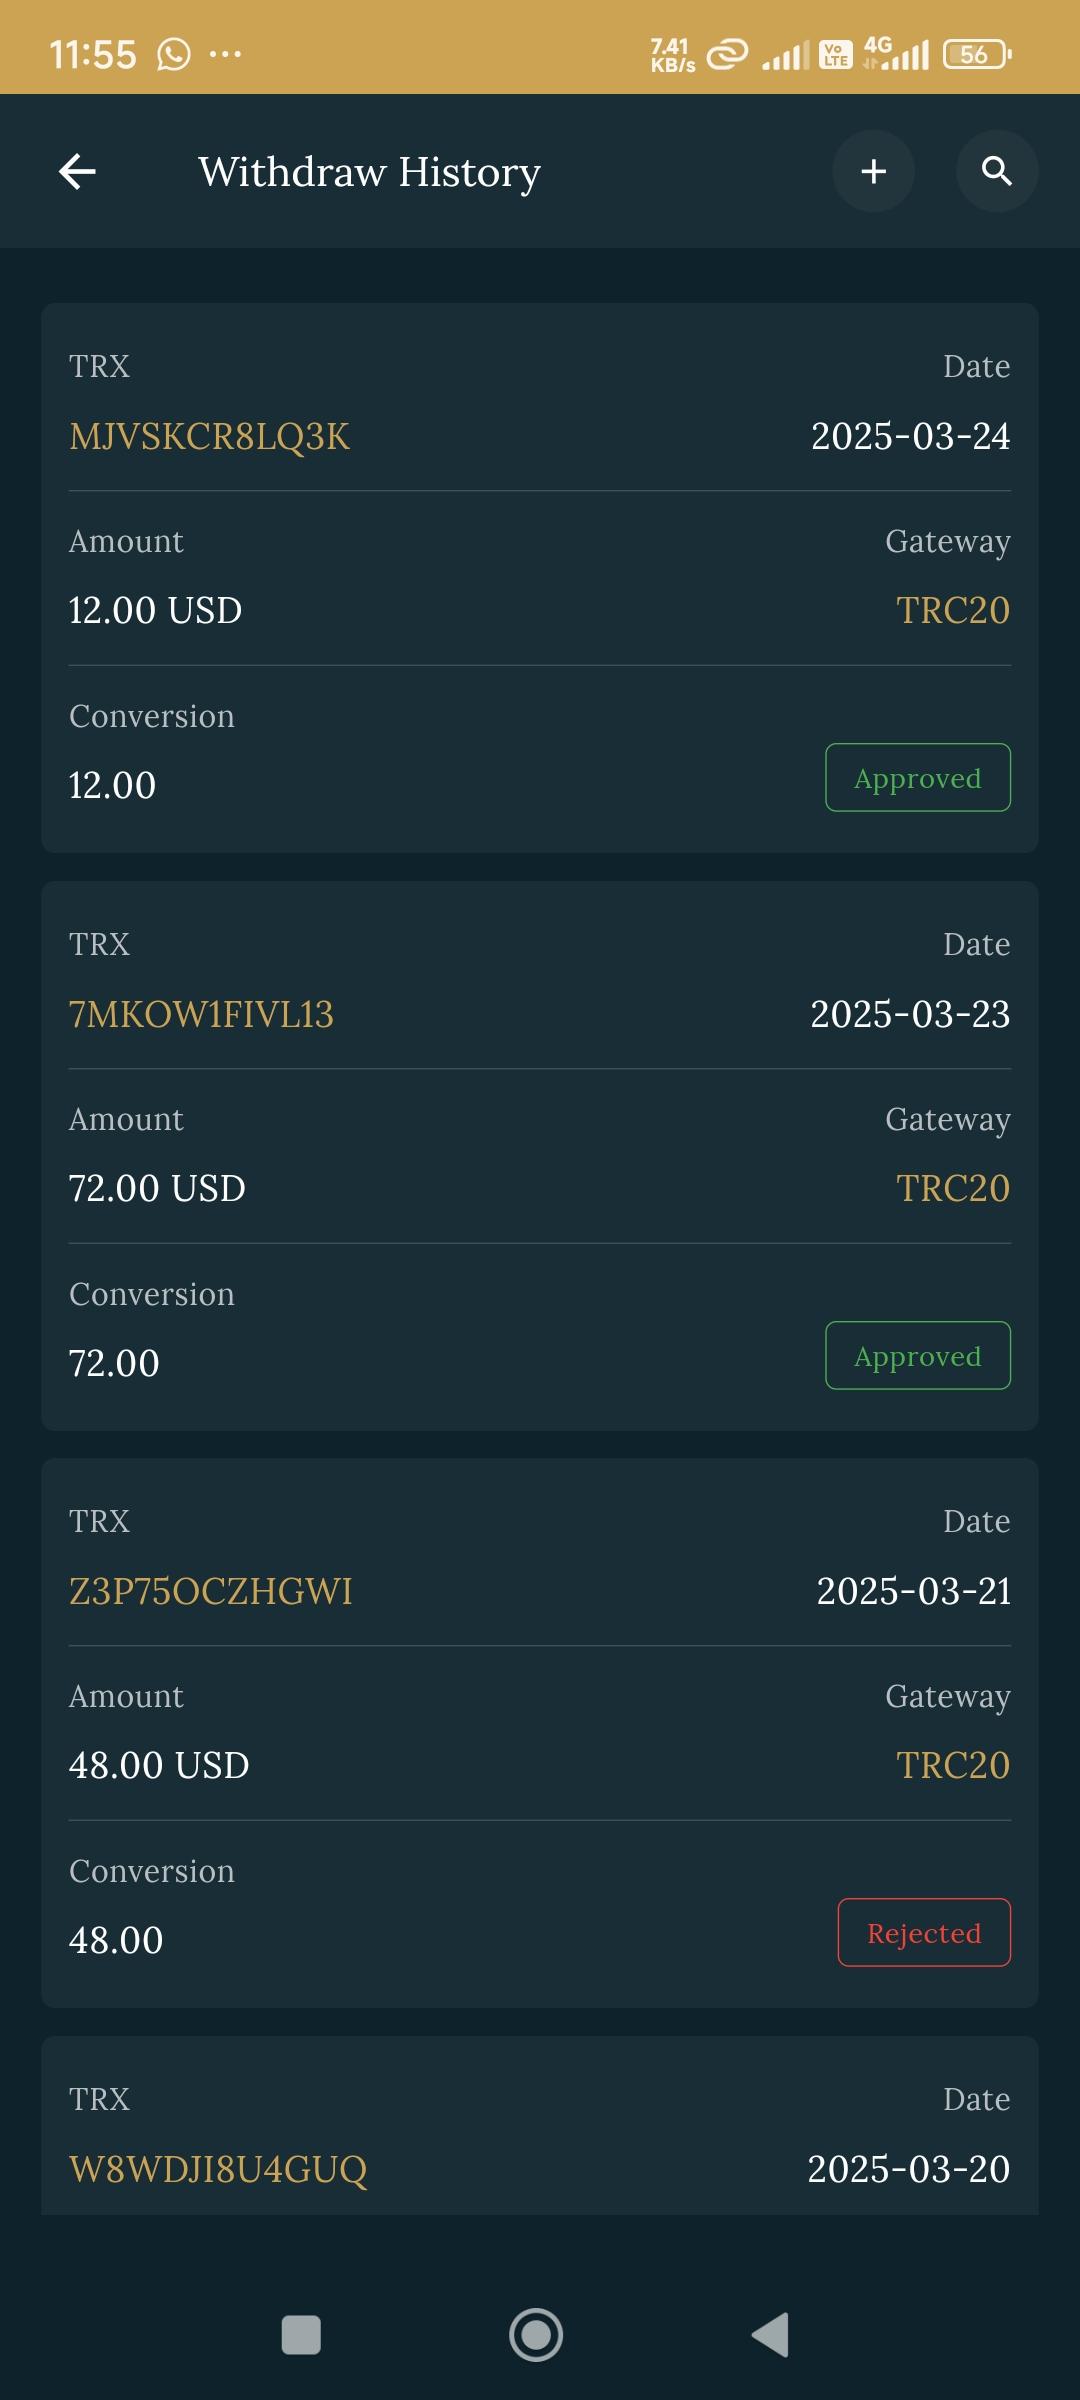The image size is (1080, 2400).
Task: Tap the Withdraw History title
Action: click(x=369, y=172)
